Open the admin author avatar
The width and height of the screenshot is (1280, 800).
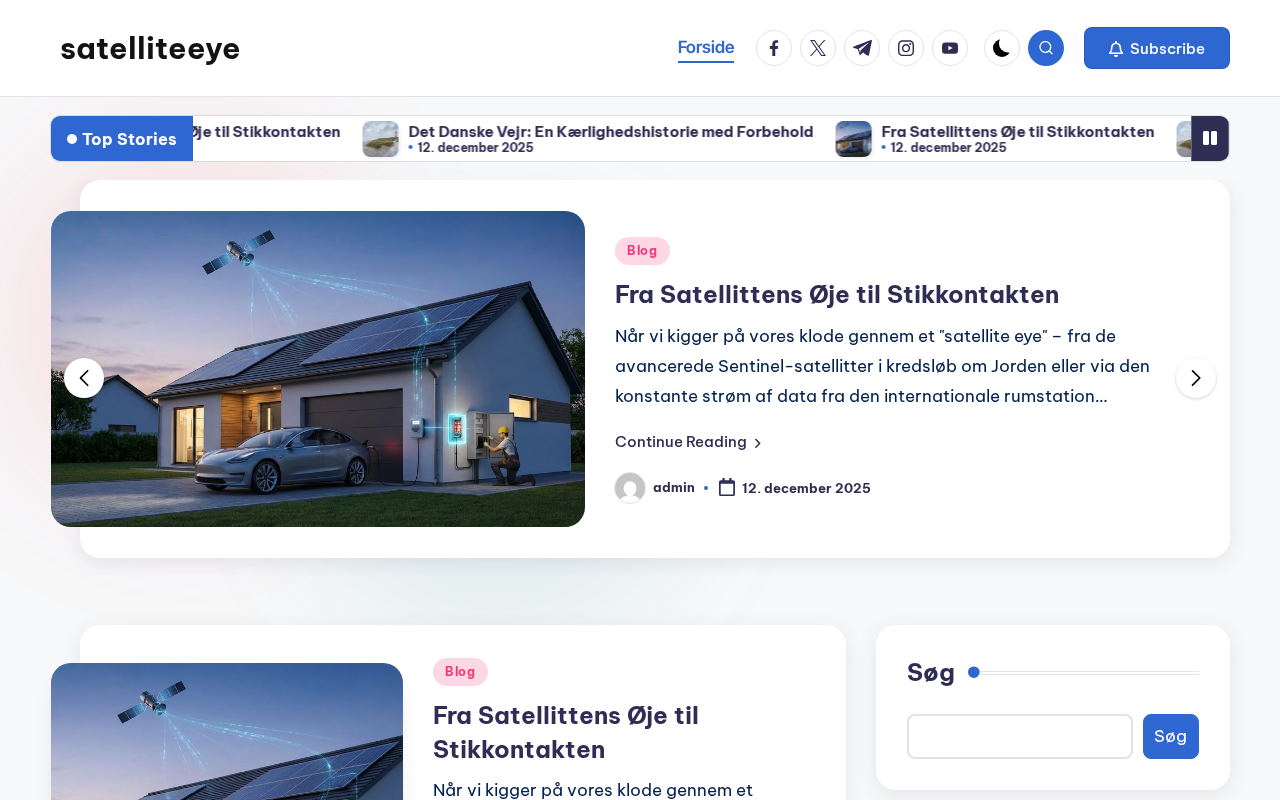coord(630,488)
